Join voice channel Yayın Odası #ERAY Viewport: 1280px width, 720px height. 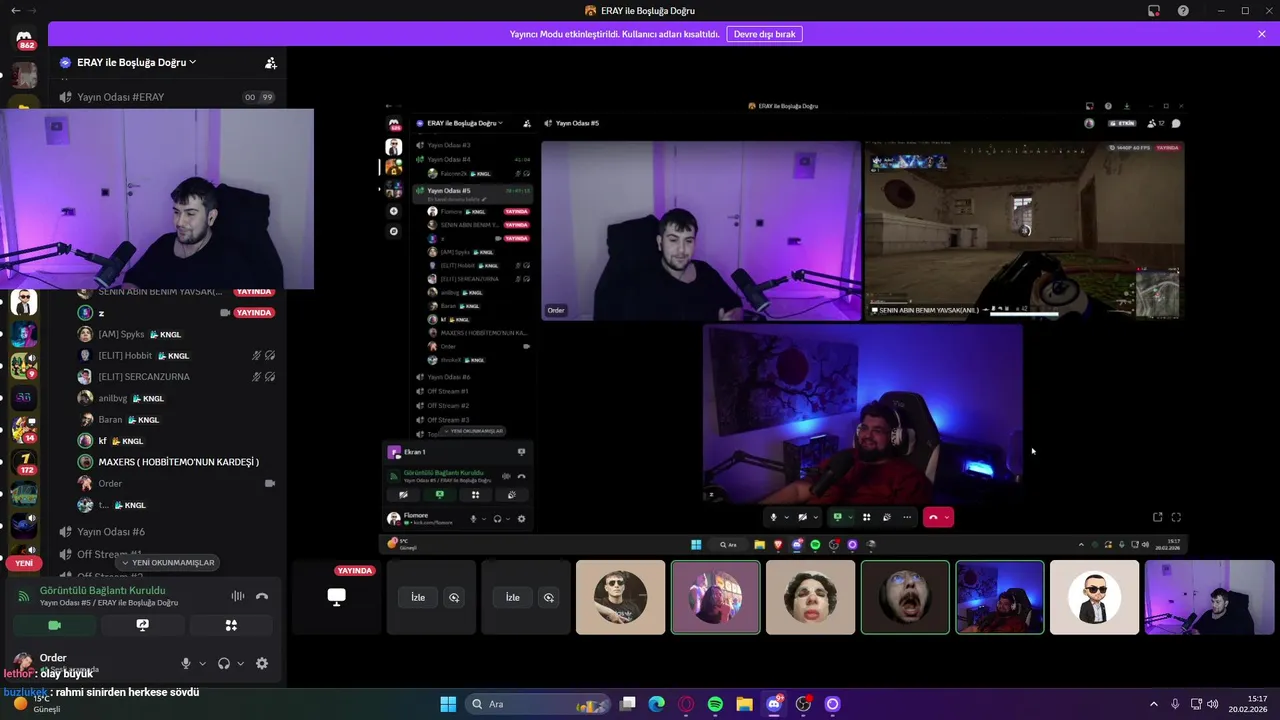point(165,97)
